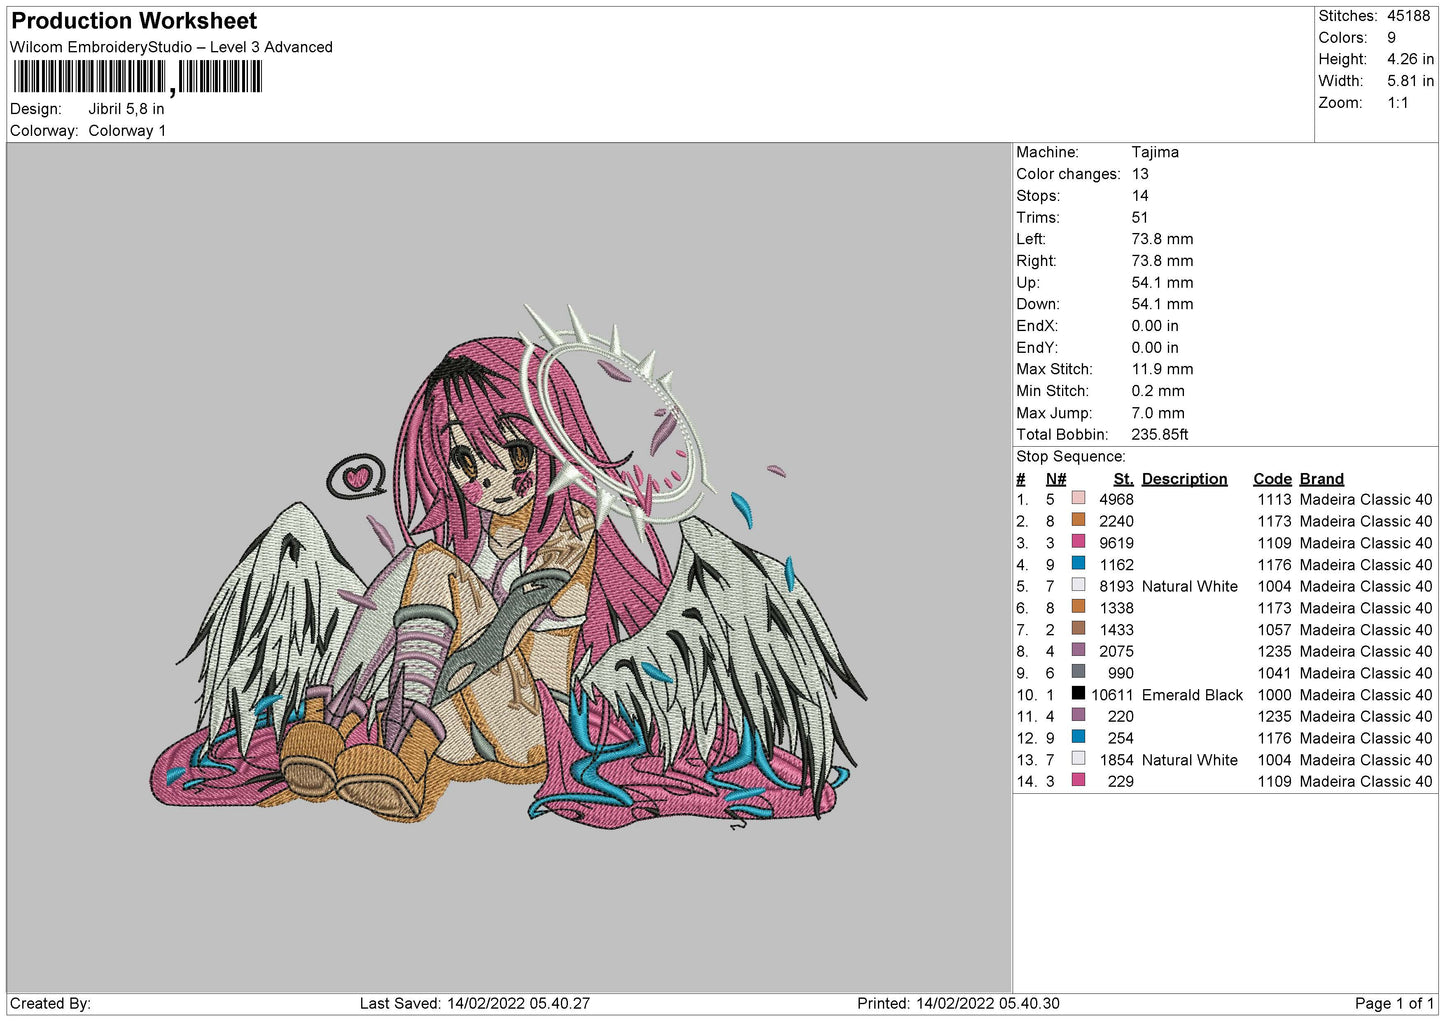Pick the magenta swatch at stop 3
The width and height of the screenshot is (1445, 1021).
click(x=1078, y=542)
